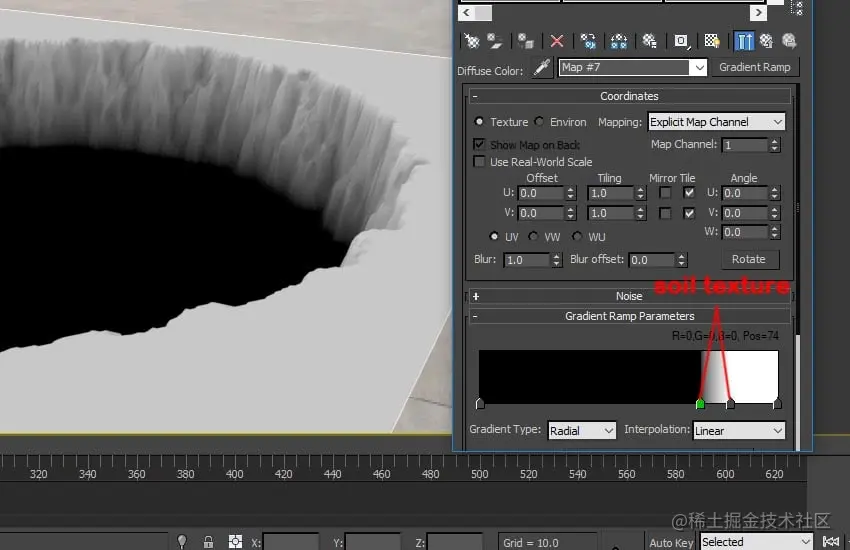This screenshot has width=850, height=550.
Task: Click the selection lock icon in status bar
Action: (208, 542)
